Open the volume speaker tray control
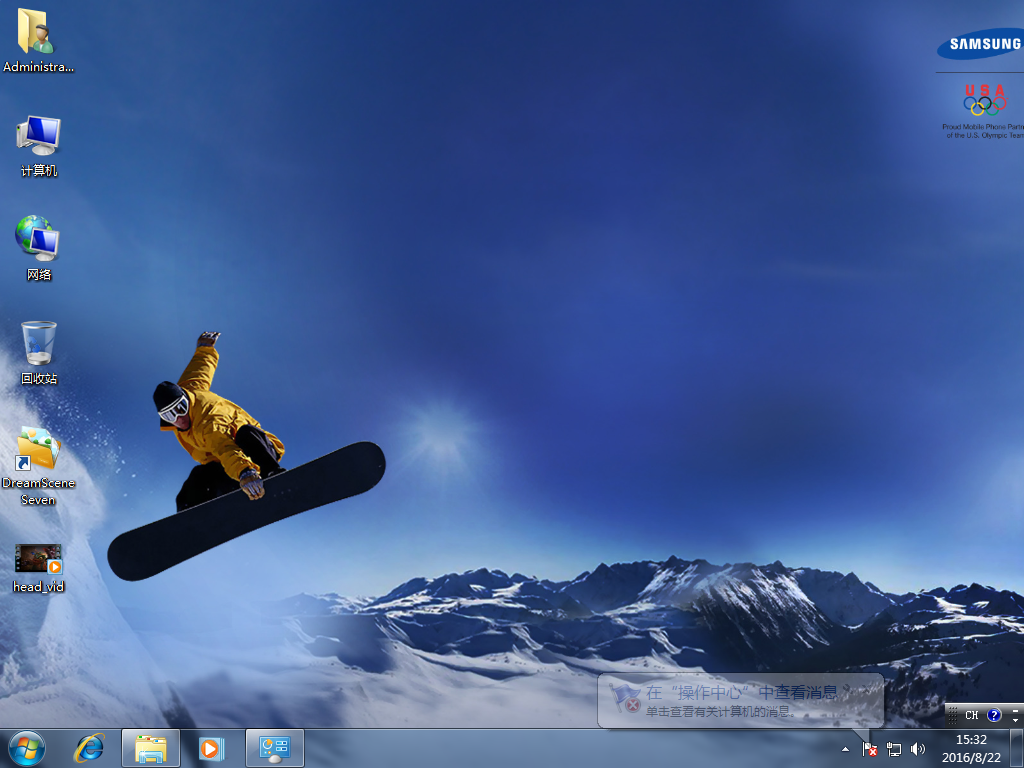The width and height of the screenshot is (1024, 768). point(918,748)
